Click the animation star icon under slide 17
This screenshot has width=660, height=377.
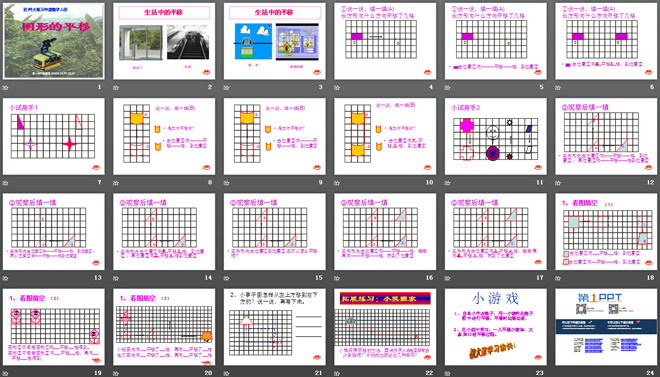pyautogui.click(x=447, y=278)
